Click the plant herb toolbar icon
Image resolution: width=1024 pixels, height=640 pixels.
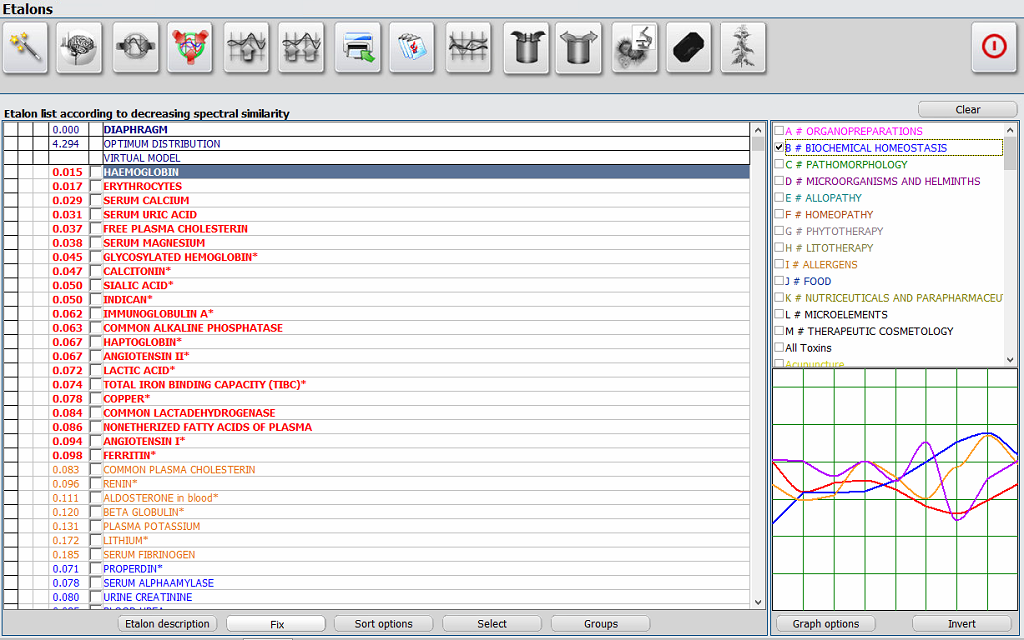[x=743, y=47]
